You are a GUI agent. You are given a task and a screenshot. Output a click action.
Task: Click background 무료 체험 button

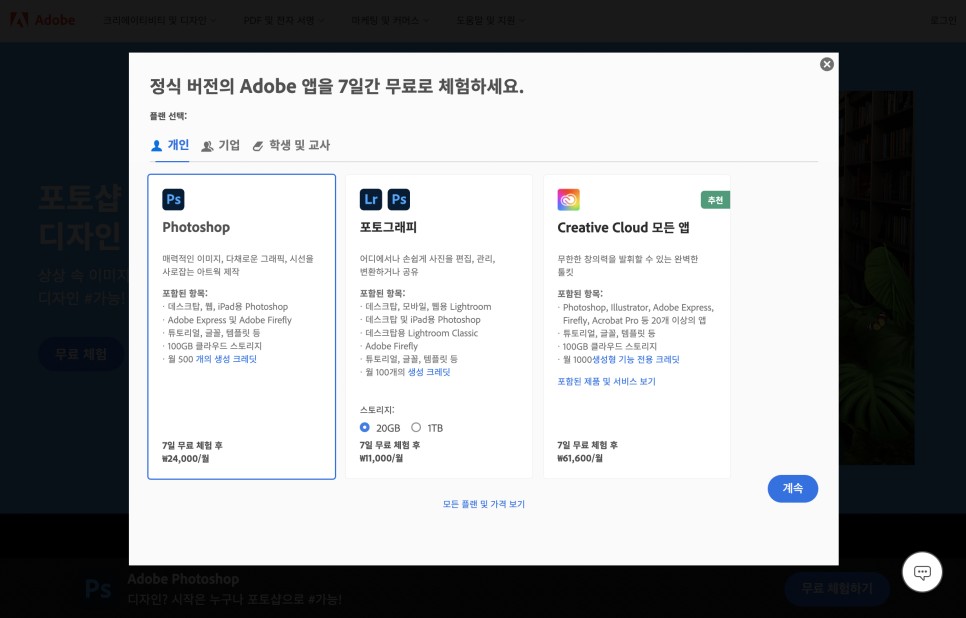tap(81, 354)
